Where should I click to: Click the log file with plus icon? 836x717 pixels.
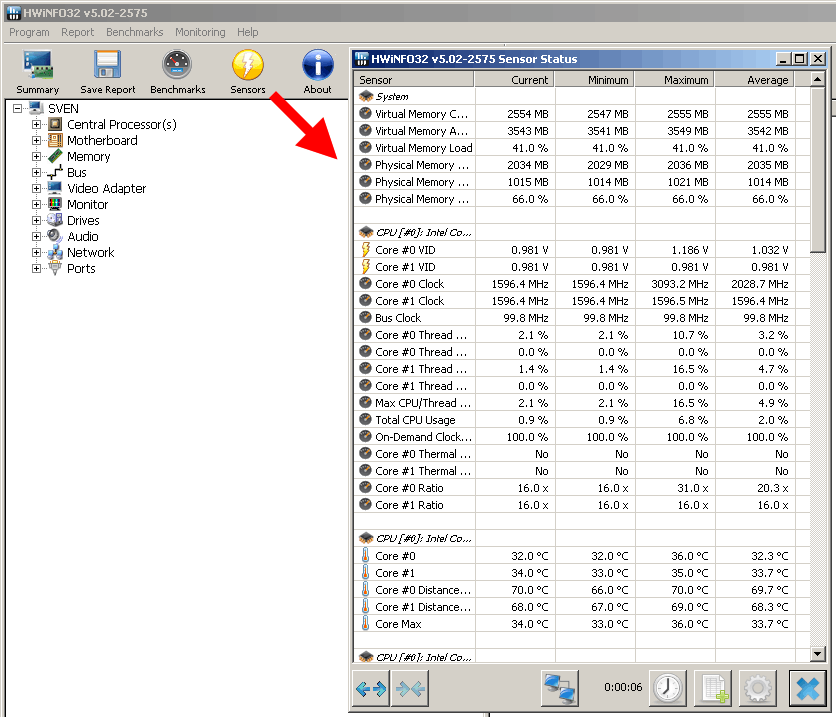click(x=713, y=689)
